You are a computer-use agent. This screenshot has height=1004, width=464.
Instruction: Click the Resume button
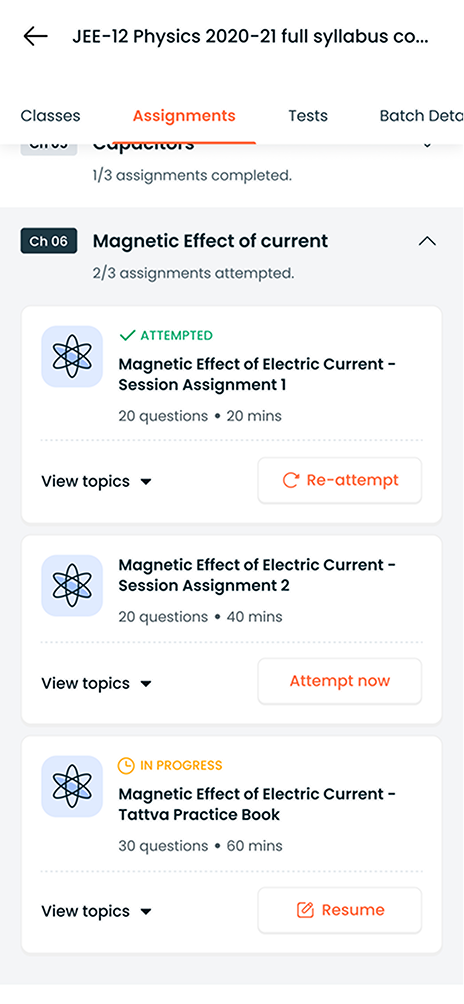coord(340,910)
